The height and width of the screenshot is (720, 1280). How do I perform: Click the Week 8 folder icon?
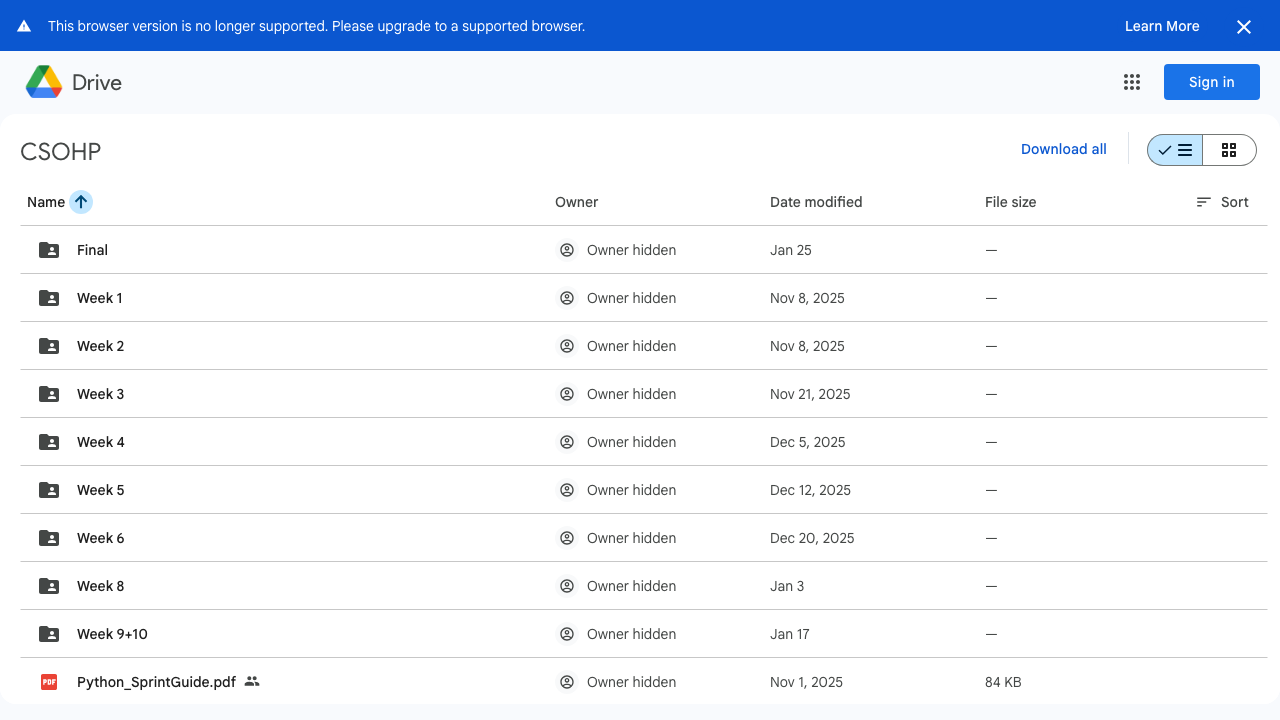tap(48, 586)
